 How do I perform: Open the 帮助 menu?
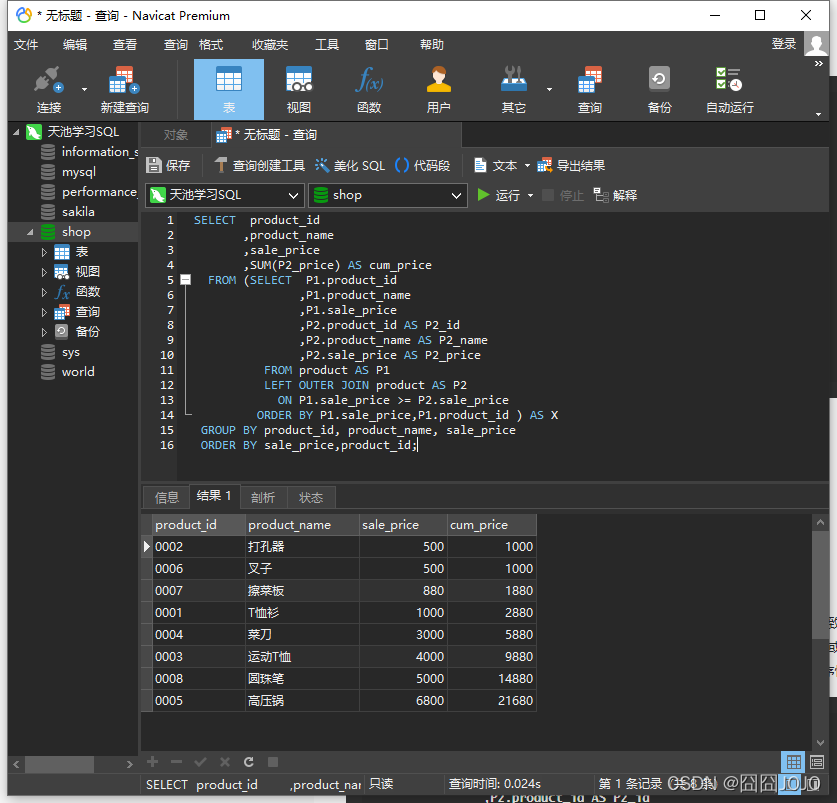point(431,45)
